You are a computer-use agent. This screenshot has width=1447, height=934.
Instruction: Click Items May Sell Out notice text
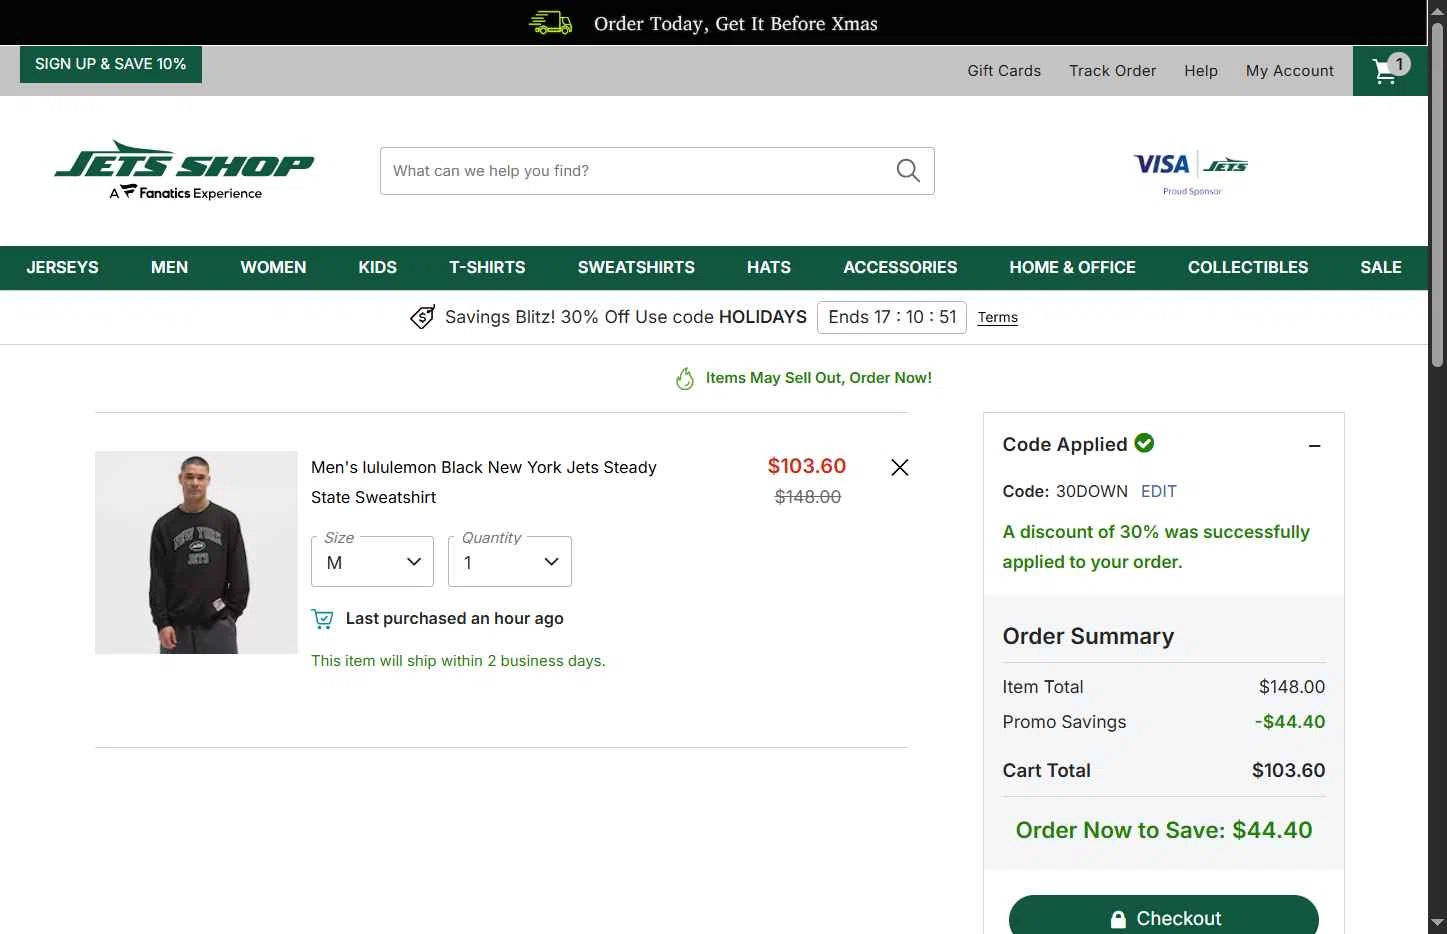(819, 378)
